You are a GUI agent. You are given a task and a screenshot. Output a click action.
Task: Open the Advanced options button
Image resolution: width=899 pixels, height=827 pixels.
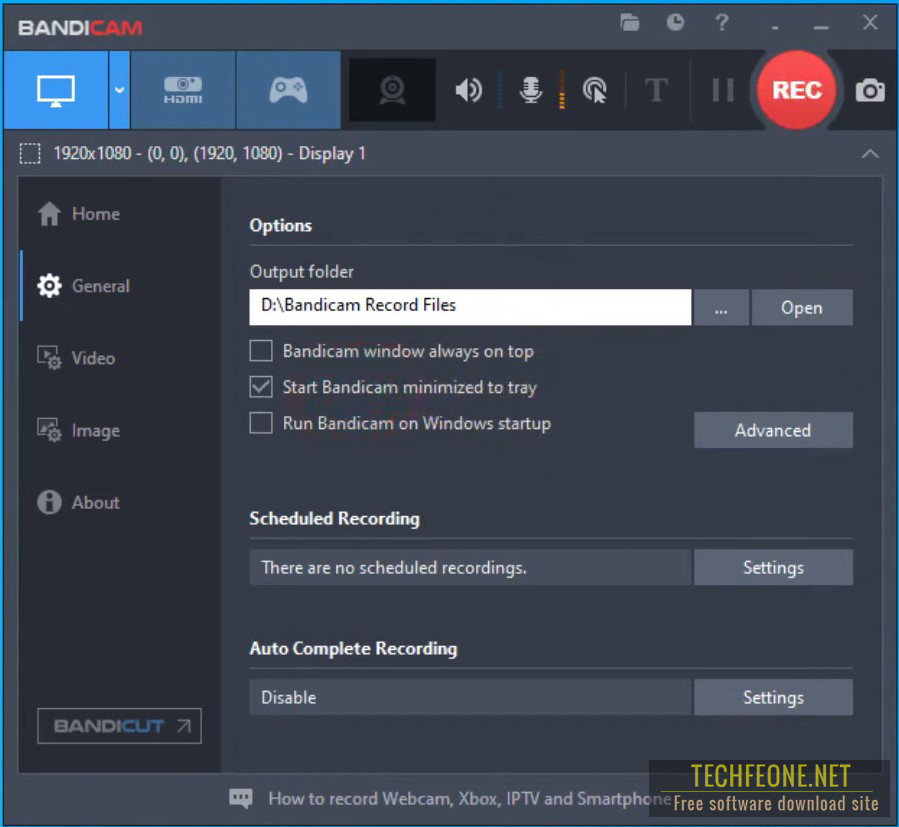[x=773, y=430]
